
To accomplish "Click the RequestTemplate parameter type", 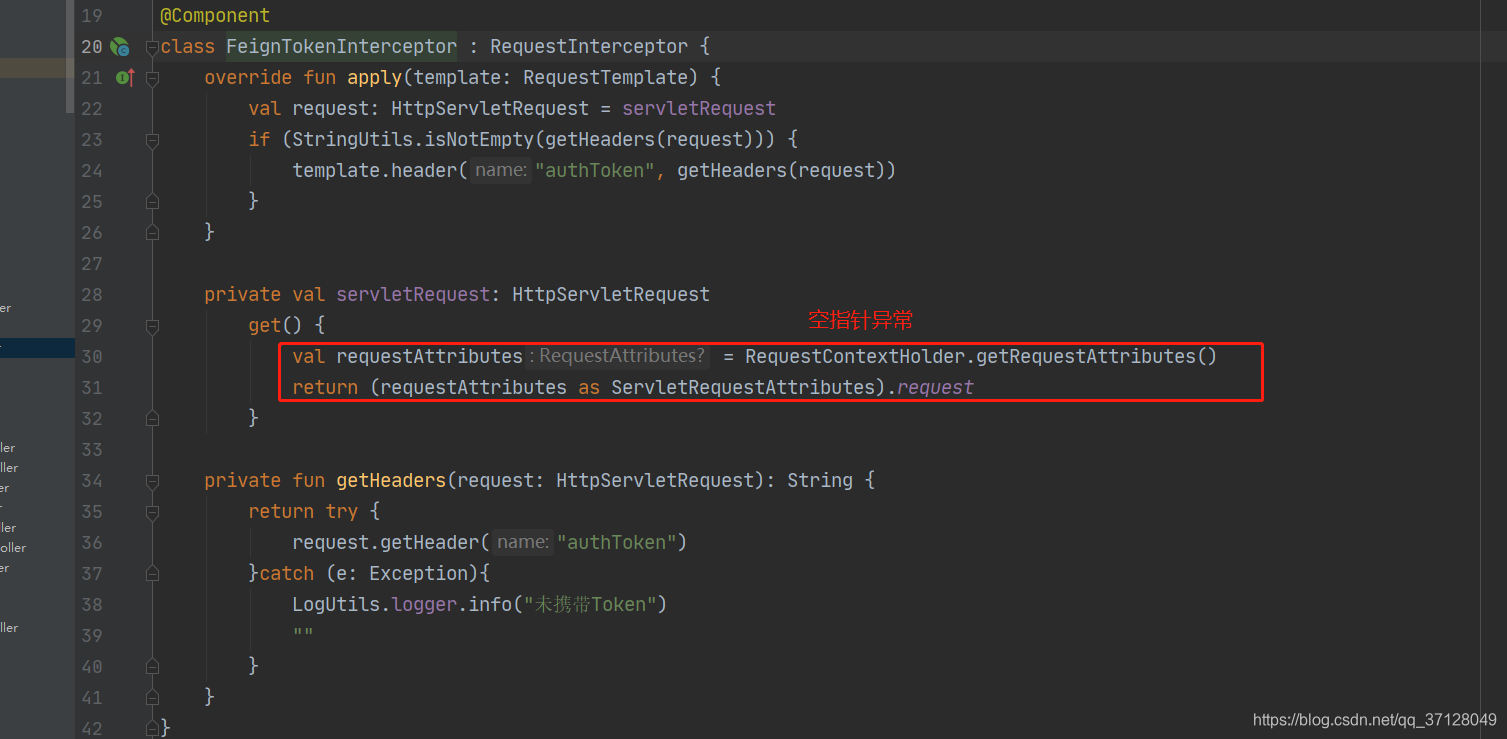I will point(606,77).
